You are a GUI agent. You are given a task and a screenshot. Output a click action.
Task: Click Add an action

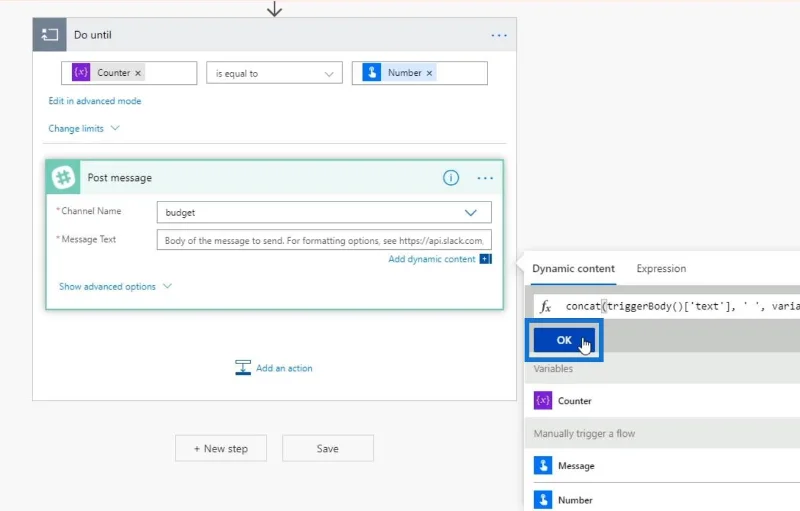click(274, 368)
